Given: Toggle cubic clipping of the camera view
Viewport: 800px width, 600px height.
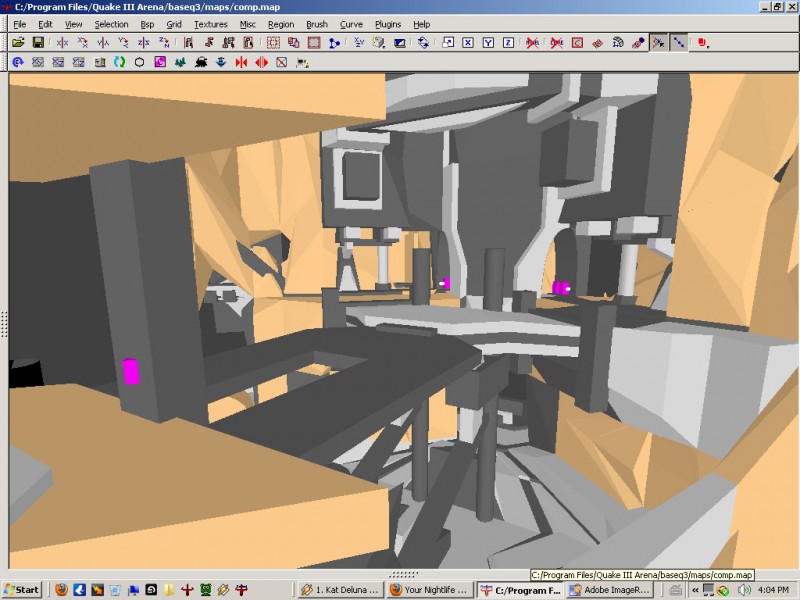Looking at the screenshot, I should (x=399, y=43).
